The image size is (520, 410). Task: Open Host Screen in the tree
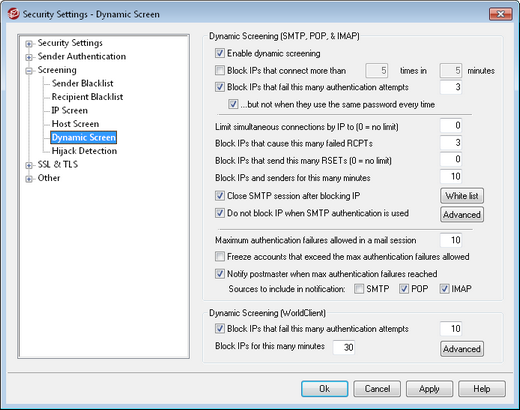click(x=75, y=124)
